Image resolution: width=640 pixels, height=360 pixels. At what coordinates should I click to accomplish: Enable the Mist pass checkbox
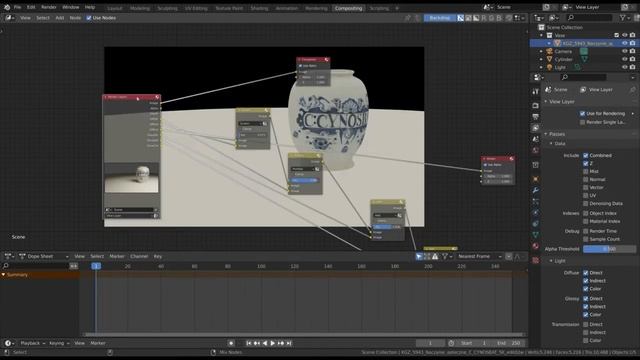(x=586, y=171)
